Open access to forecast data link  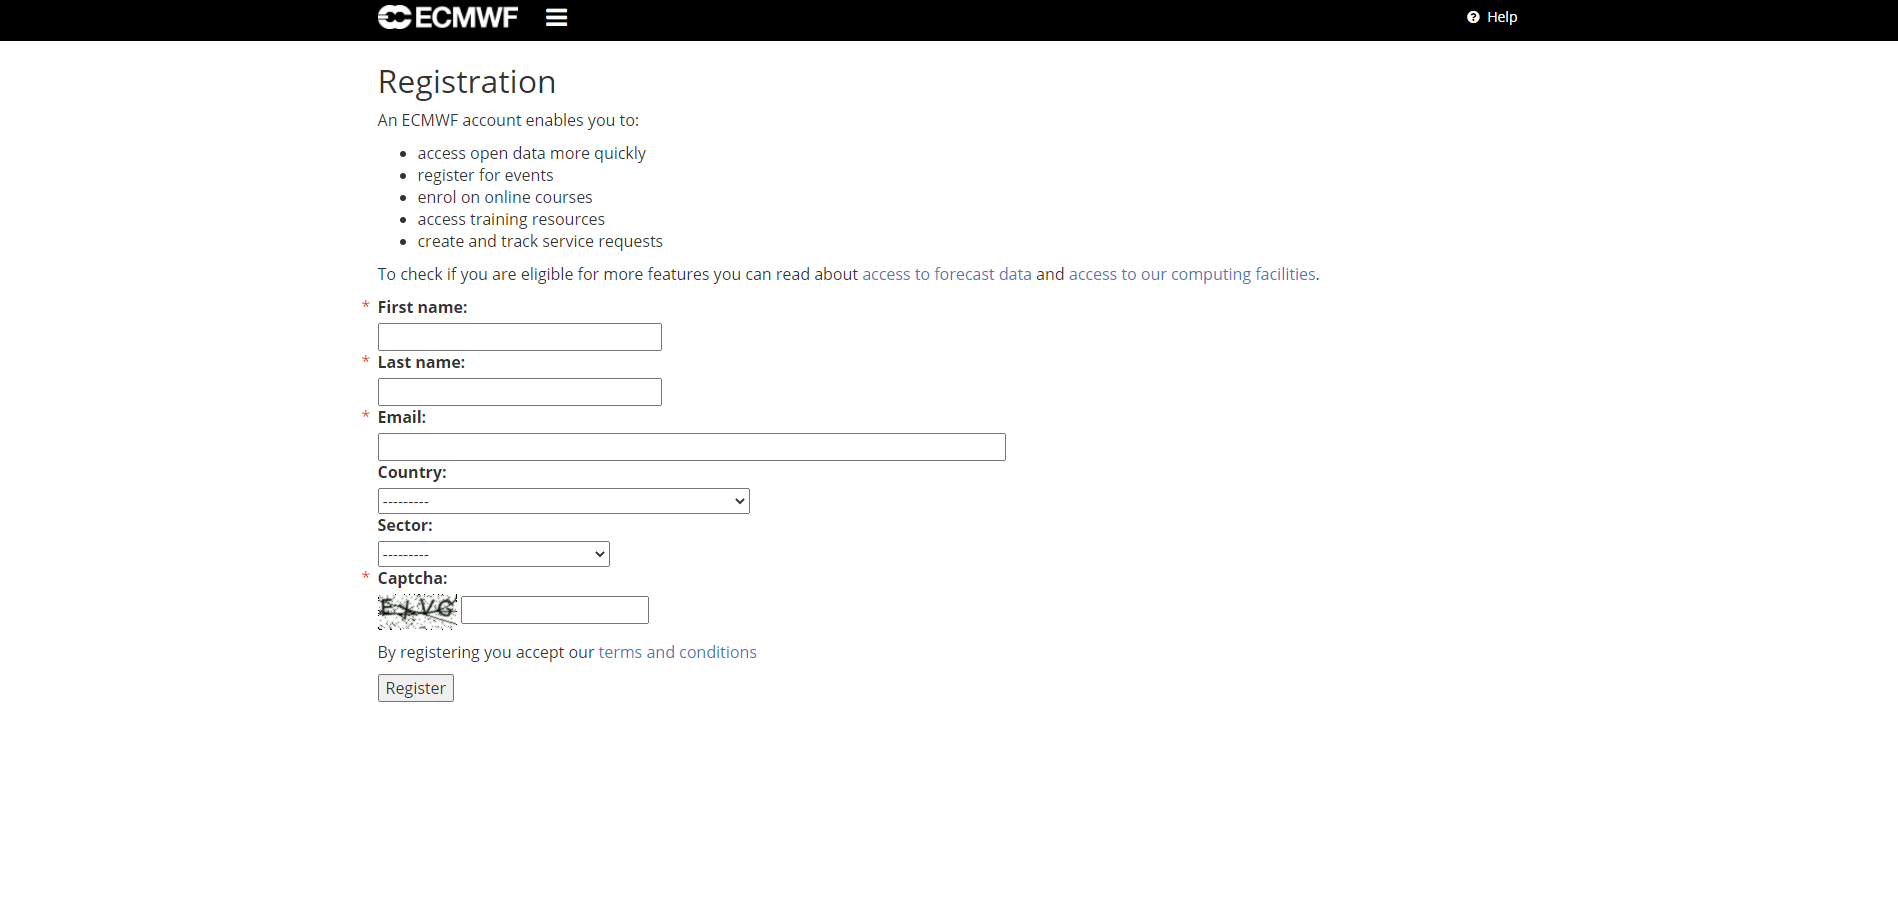coord(946,274)
